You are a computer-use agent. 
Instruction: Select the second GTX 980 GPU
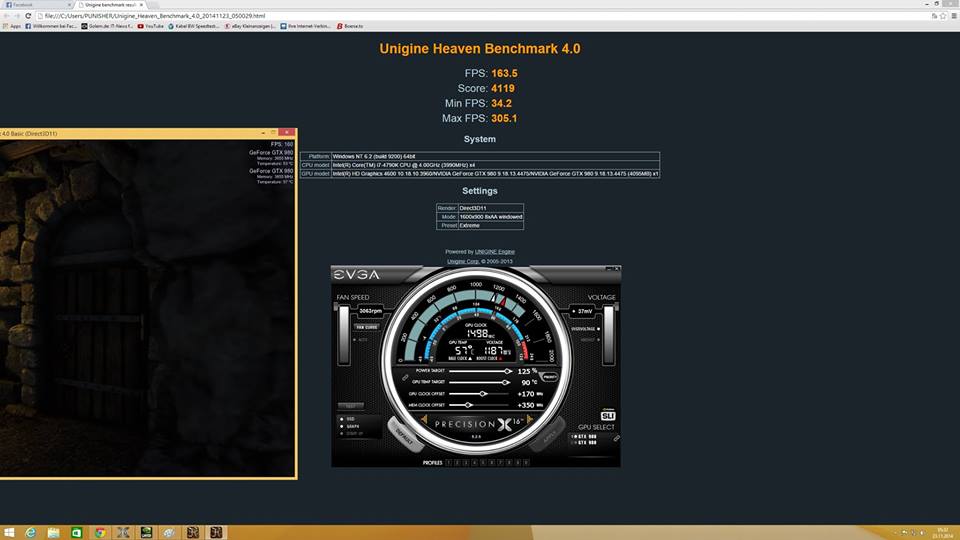pyautogui.click(x=584, y=442)
